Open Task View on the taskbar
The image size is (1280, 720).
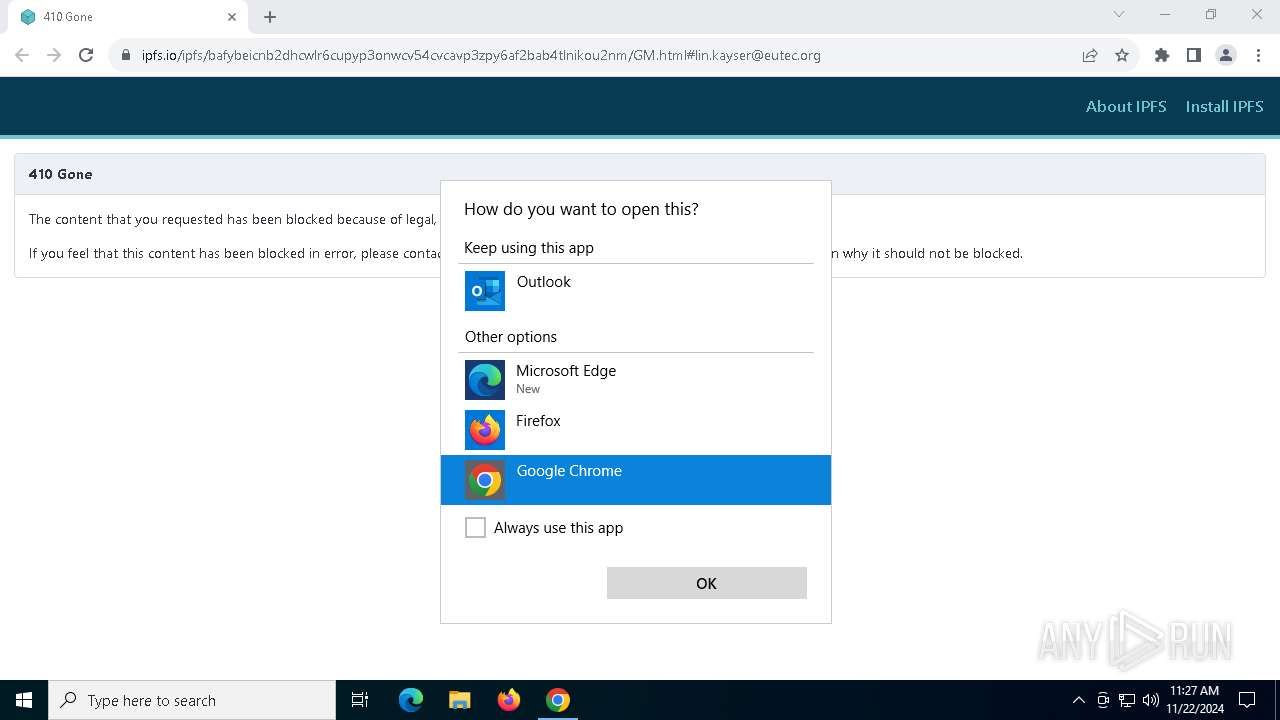(360, 700)
